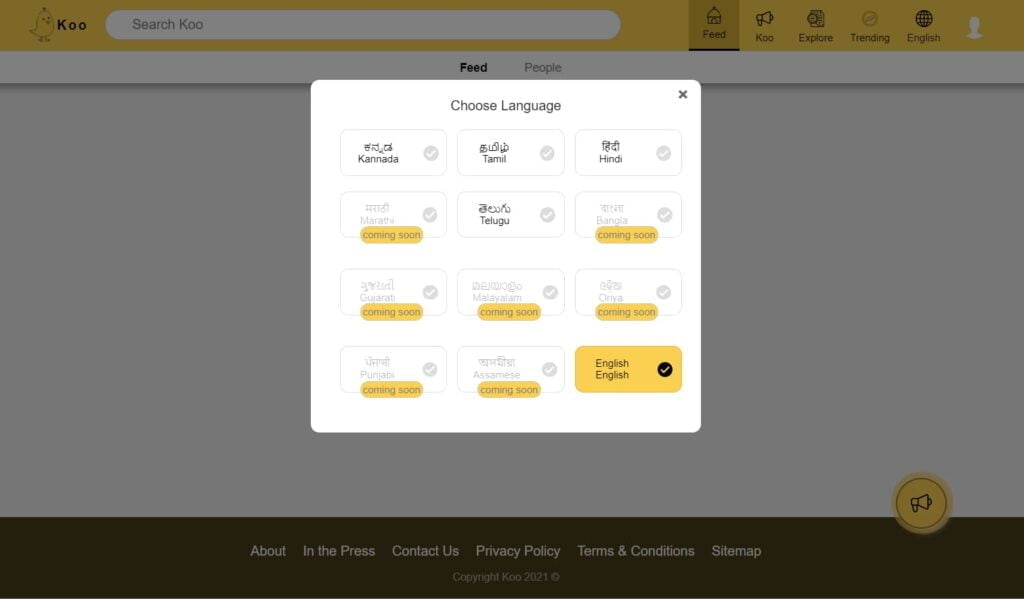
Task: Open Privacy Policy footer link
Action: 518,551
